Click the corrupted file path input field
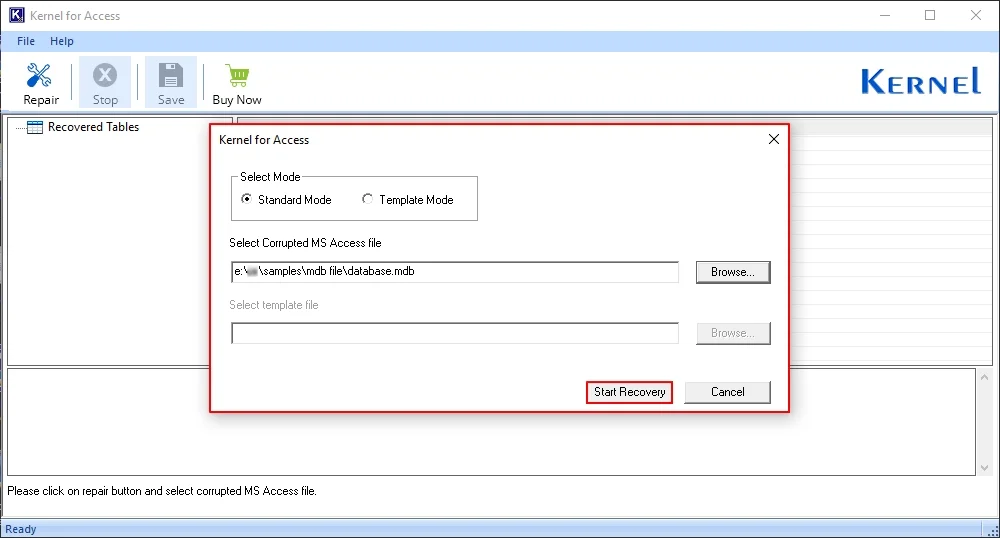 455,272
